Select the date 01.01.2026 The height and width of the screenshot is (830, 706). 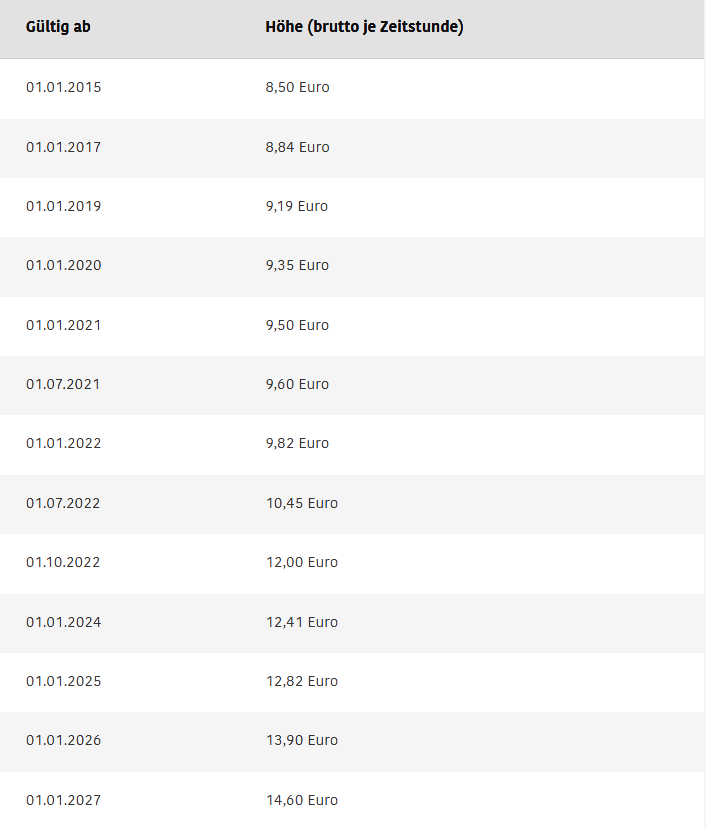[64, 740]
